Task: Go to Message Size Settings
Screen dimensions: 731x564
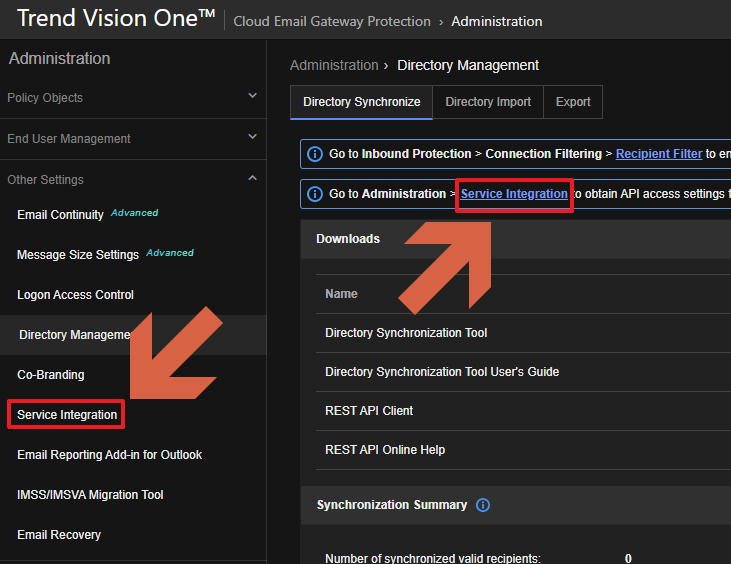Action: tap(78, 255)
